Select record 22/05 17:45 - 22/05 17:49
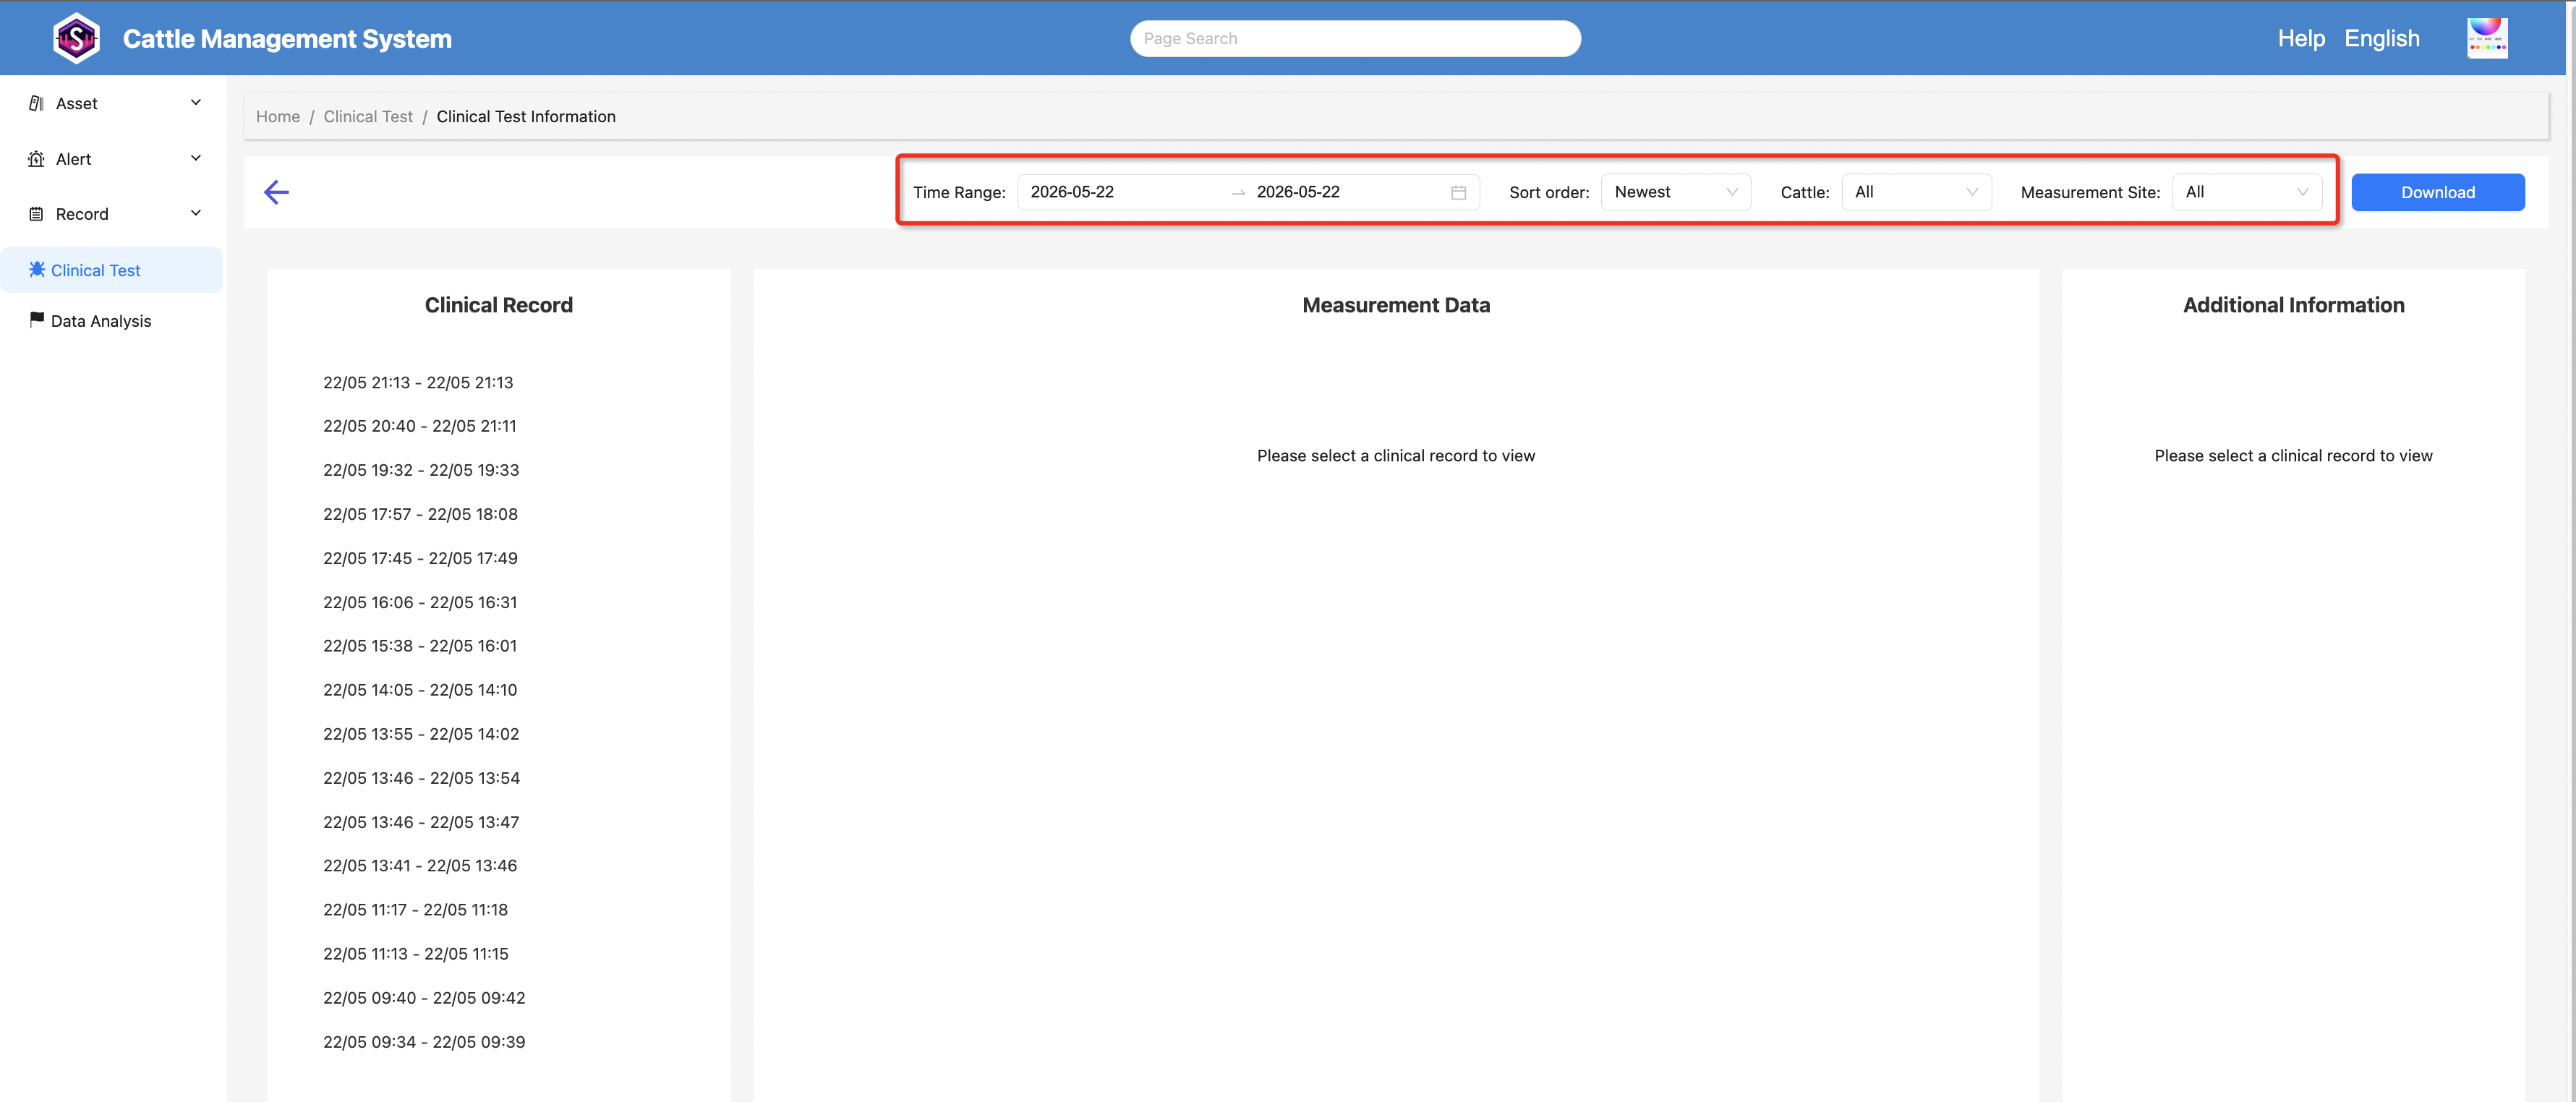Image resolution: width=2576 pixels, height=1102 pixels. click(x=420, y=558)
